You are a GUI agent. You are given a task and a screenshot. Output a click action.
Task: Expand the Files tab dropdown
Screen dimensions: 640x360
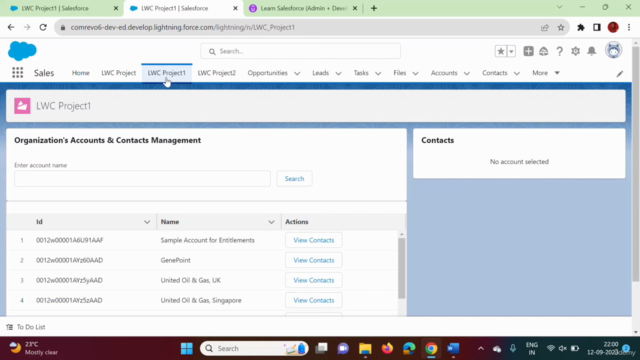(x=416, y=73)
